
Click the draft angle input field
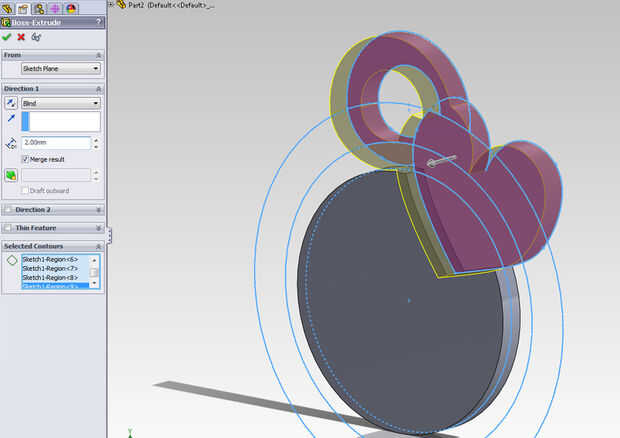coord(56,175)
